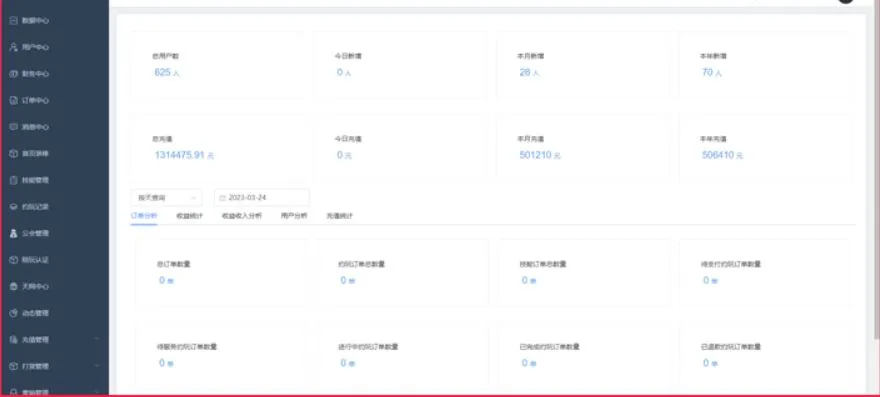
Task: Click the 技能订单总数量 card label
Action: tap(543, 264)
